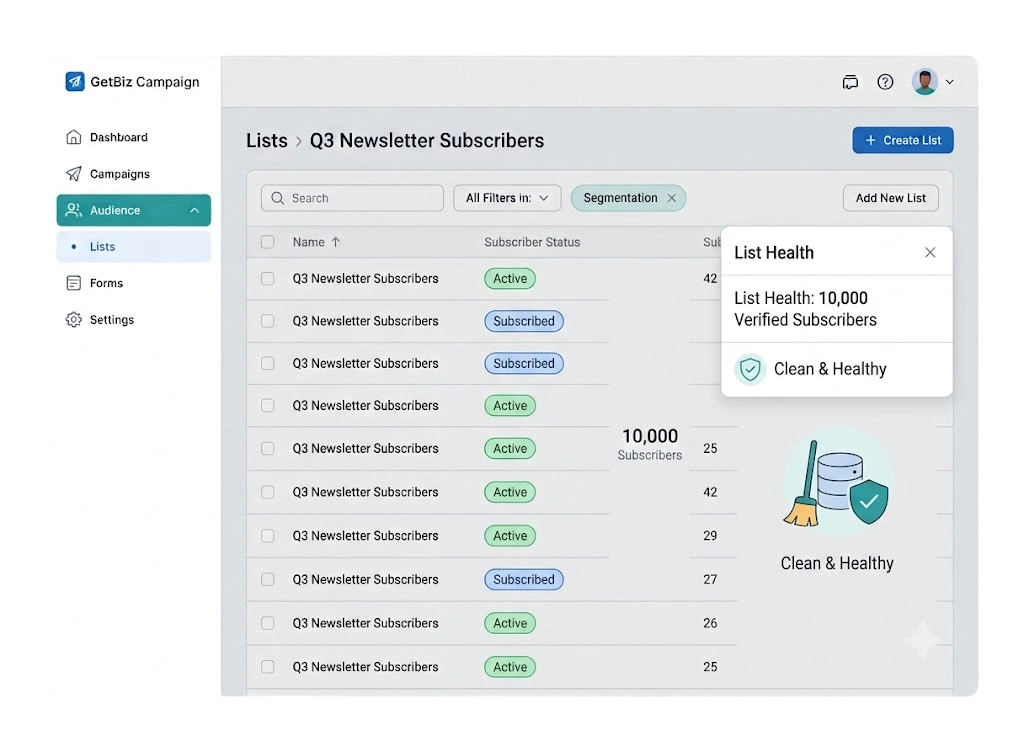Viewport: 1024px width, 741px height.
Task: Open Settings in sidebar
Action: [x=112, y=319]
